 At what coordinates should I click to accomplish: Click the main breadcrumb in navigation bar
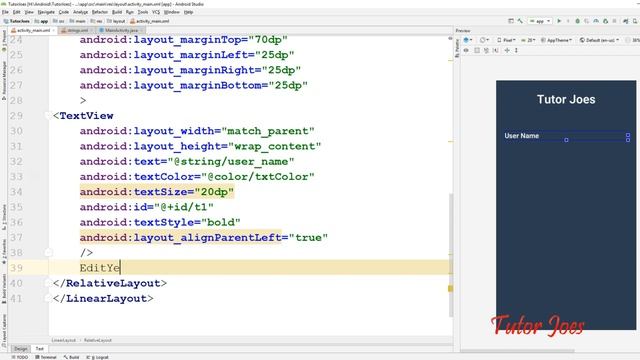tap(78, 21)
